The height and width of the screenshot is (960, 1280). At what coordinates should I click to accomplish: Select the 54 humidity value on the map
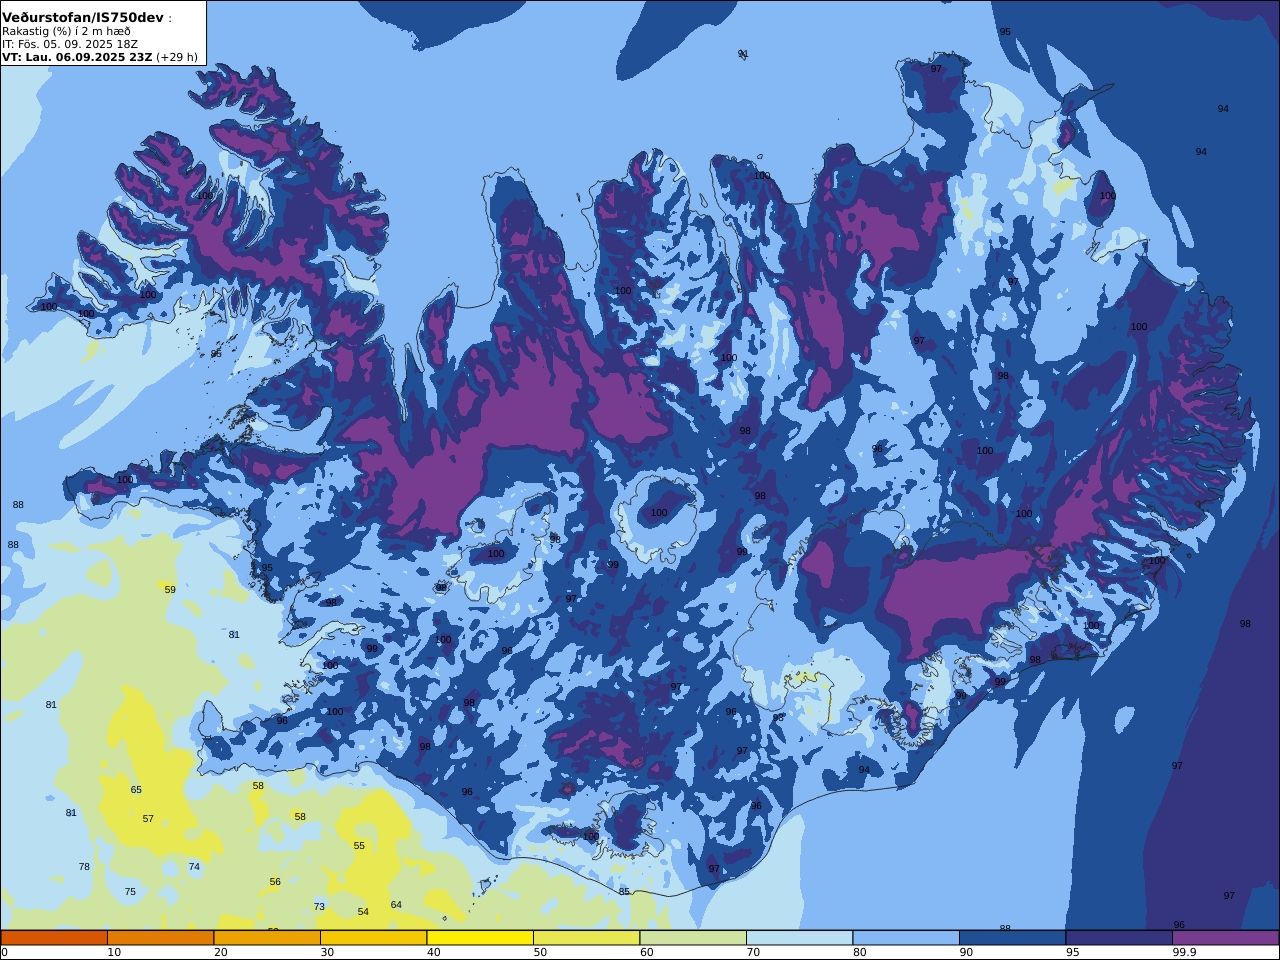point(363,912)
